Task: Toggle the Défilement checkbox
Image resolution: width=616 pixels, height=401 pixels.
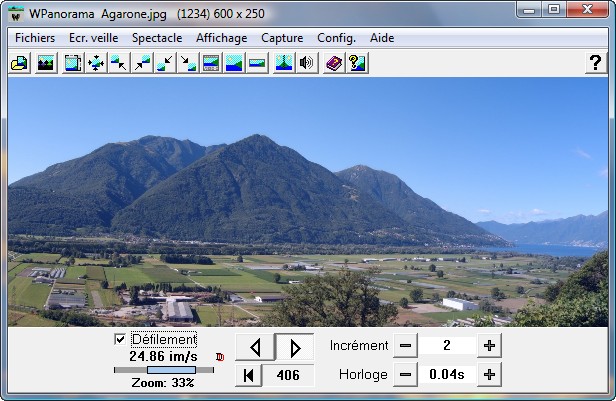Action: click(121, 340)
